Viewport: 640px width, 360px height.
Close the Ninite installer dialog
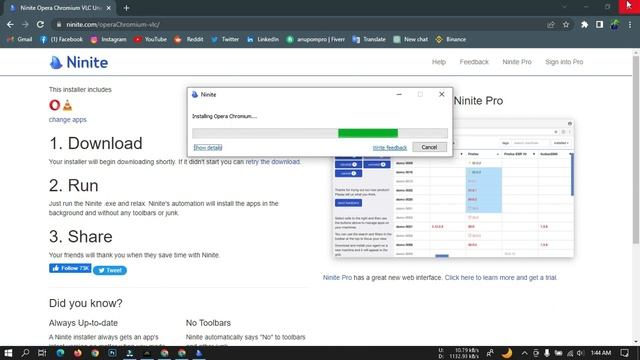coord(442,94)
